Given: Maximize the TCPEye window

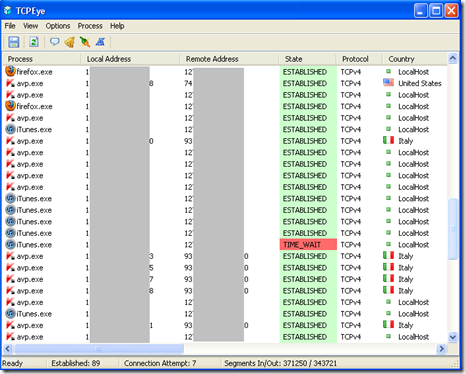Looking at the screenshot, I should 436,11.
